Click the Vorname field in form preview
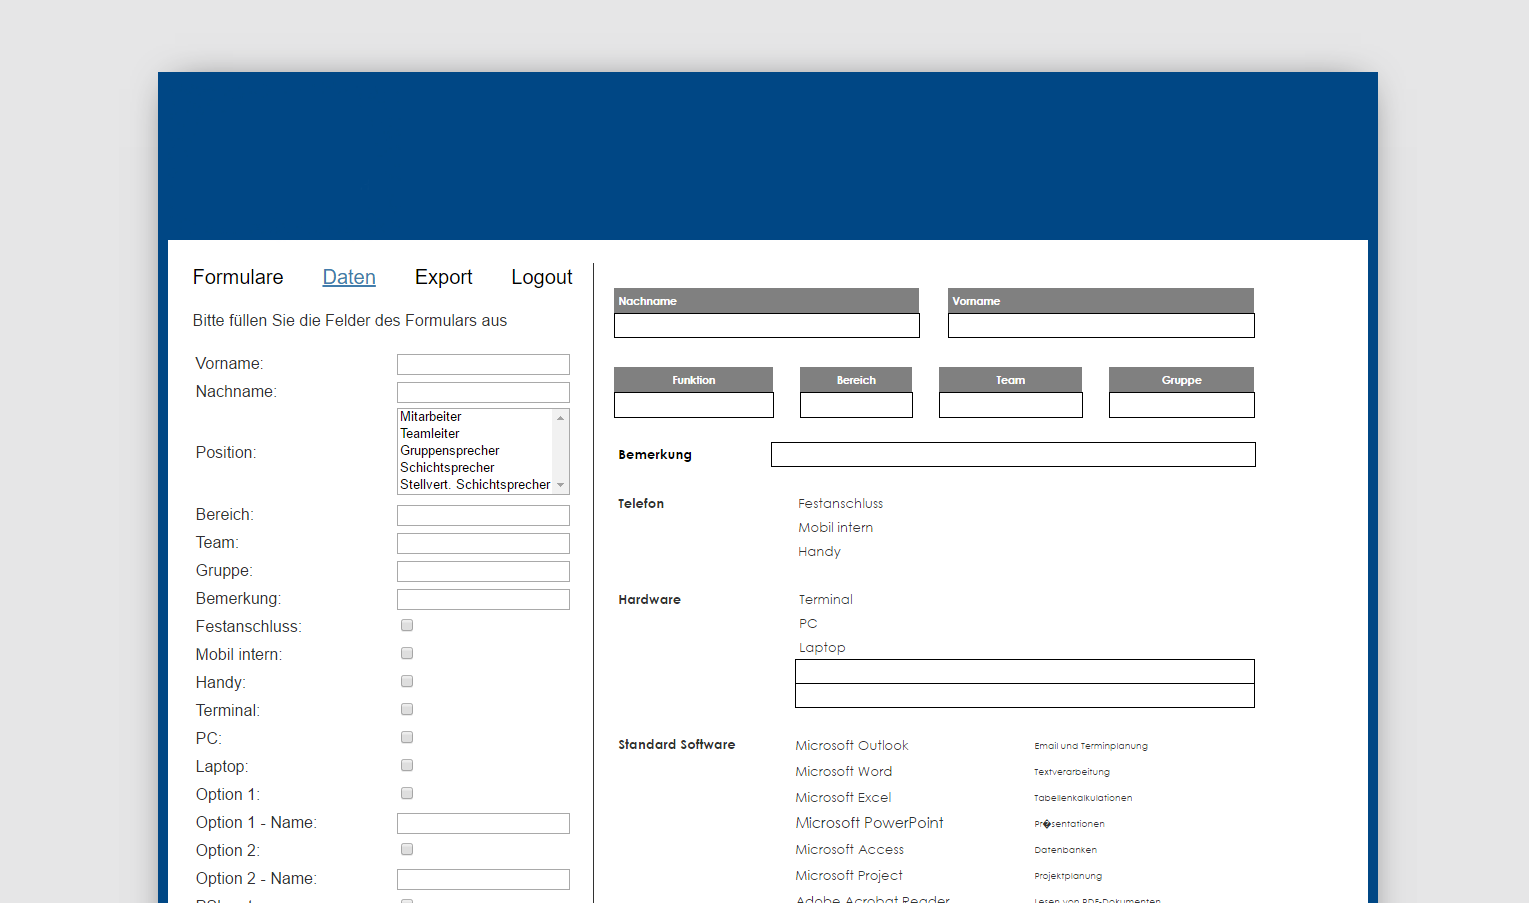Viewport: 1529px width, 903px height. [1101, 326]
